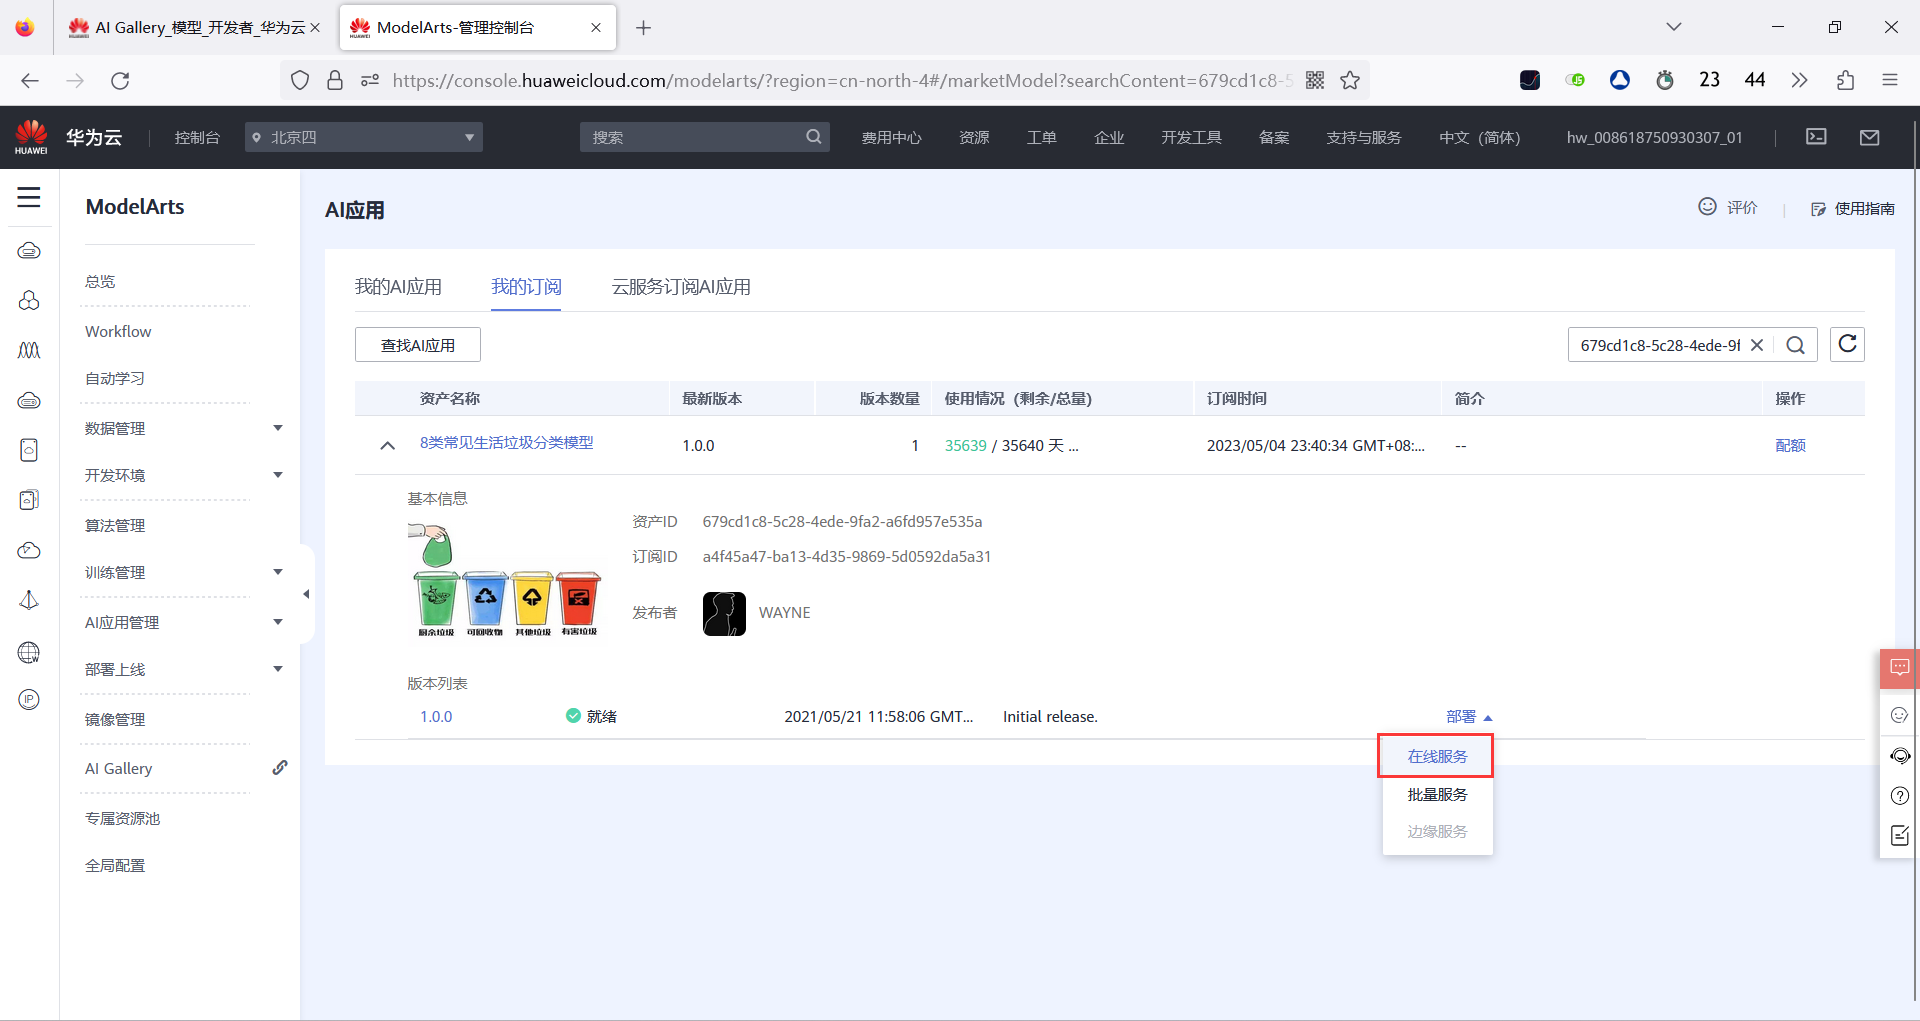Open version 1.0.0 link in the version list

(x=436, y=716)
